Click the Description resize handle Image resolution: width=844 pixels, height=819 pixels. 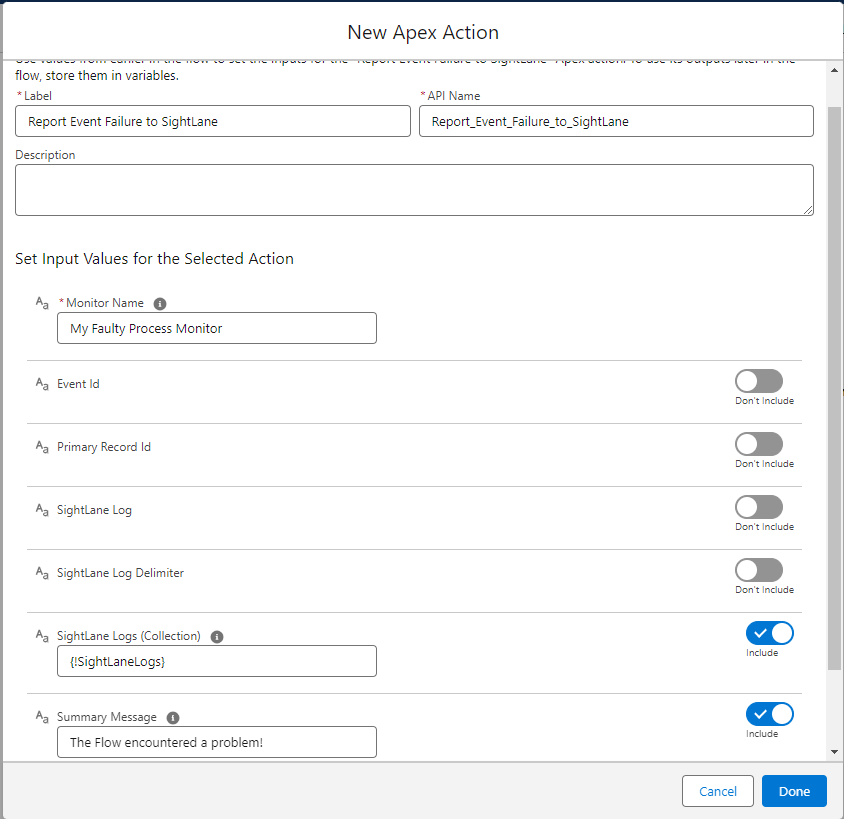[808, 210]
